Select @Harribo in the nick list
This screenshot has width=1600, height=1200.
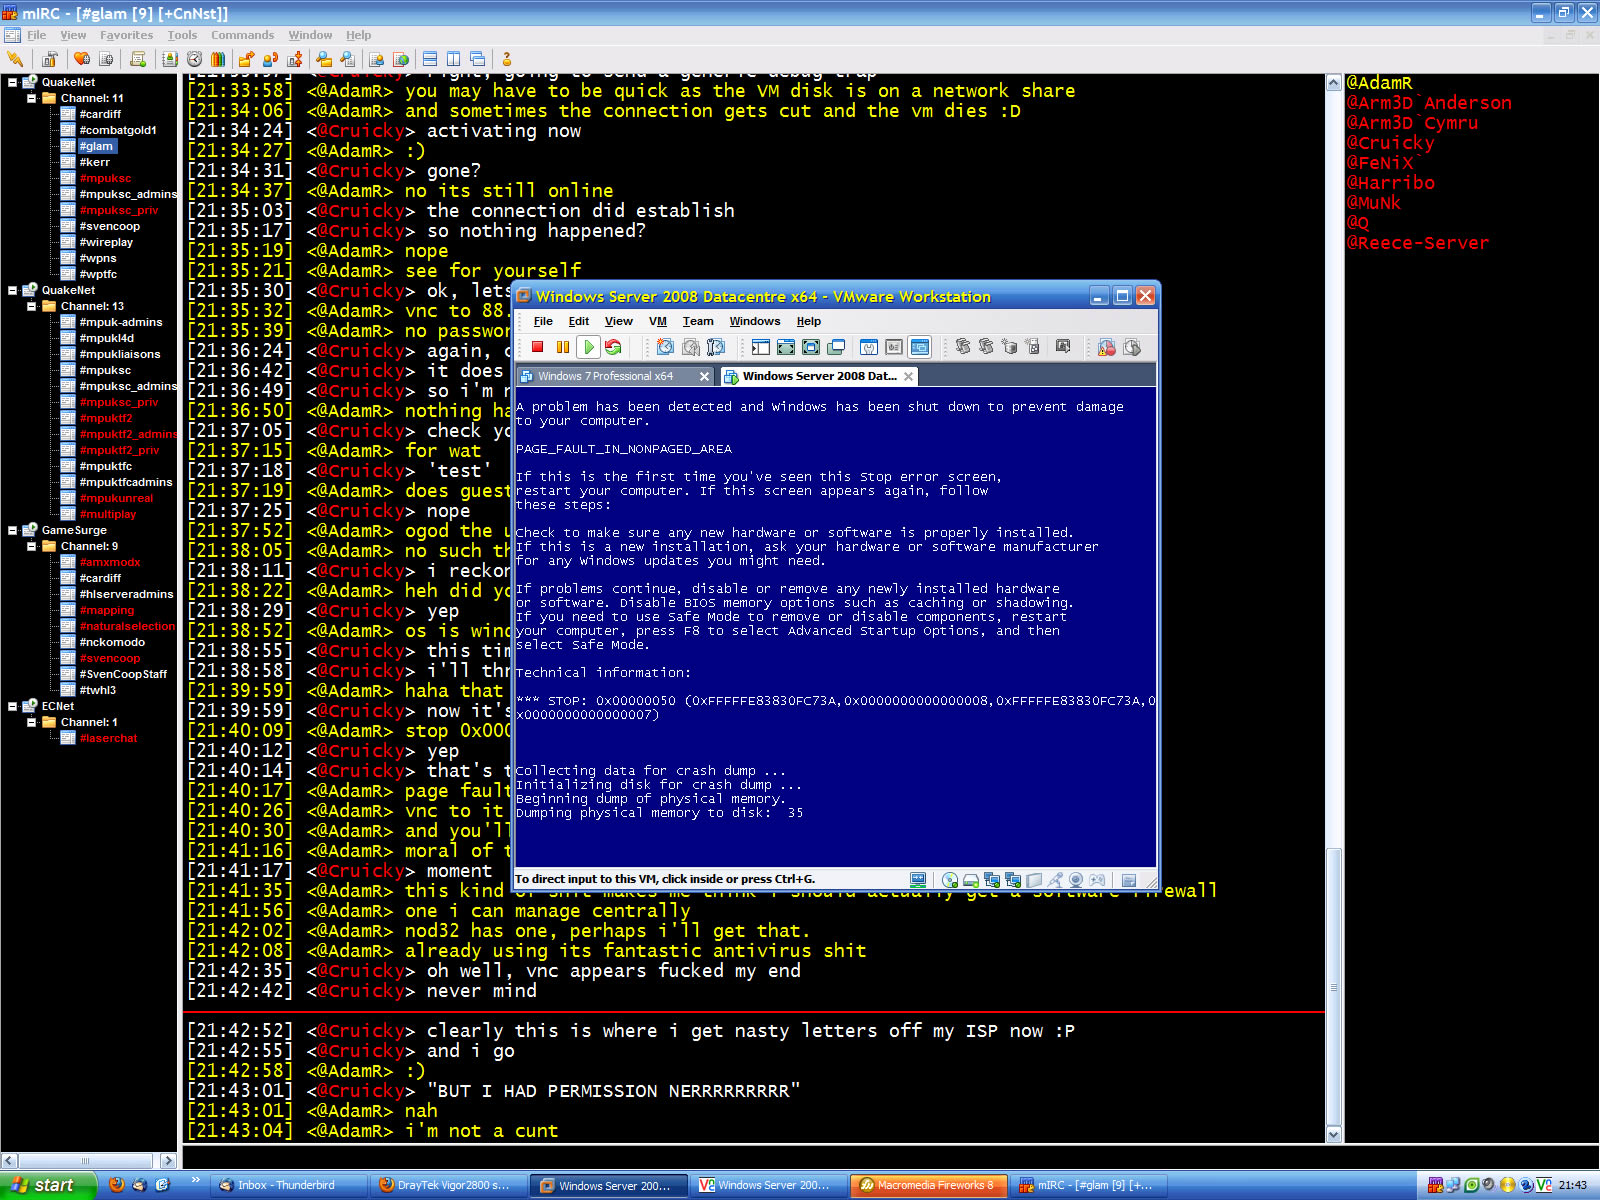click(1391, 183)
